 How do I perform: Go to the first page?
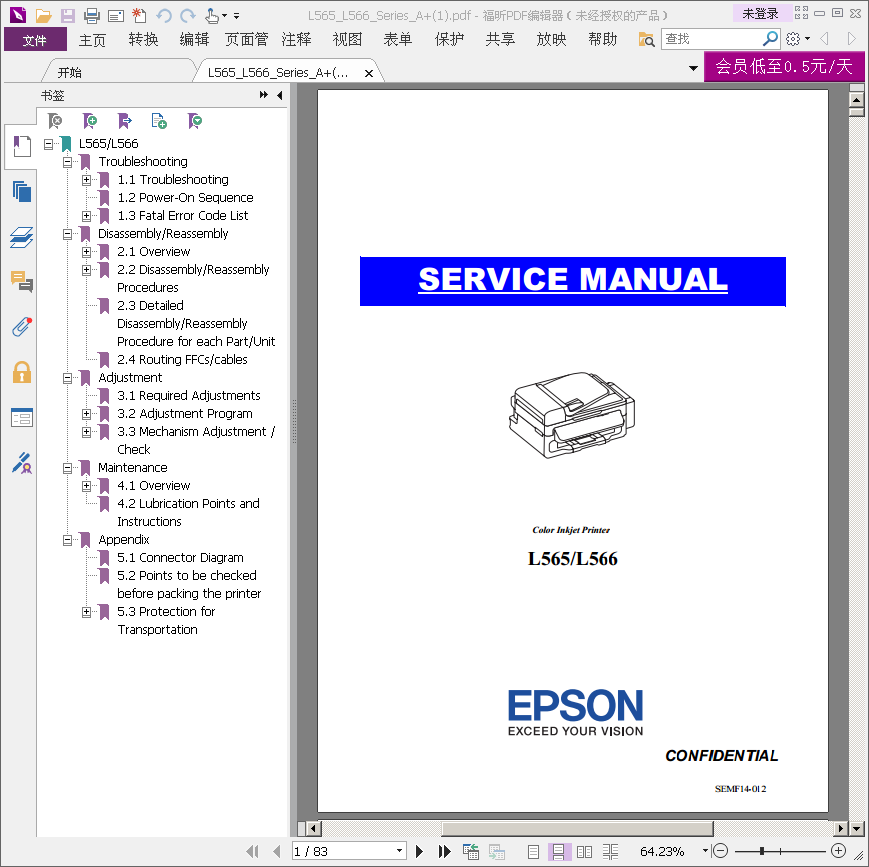tap(252, 851)
